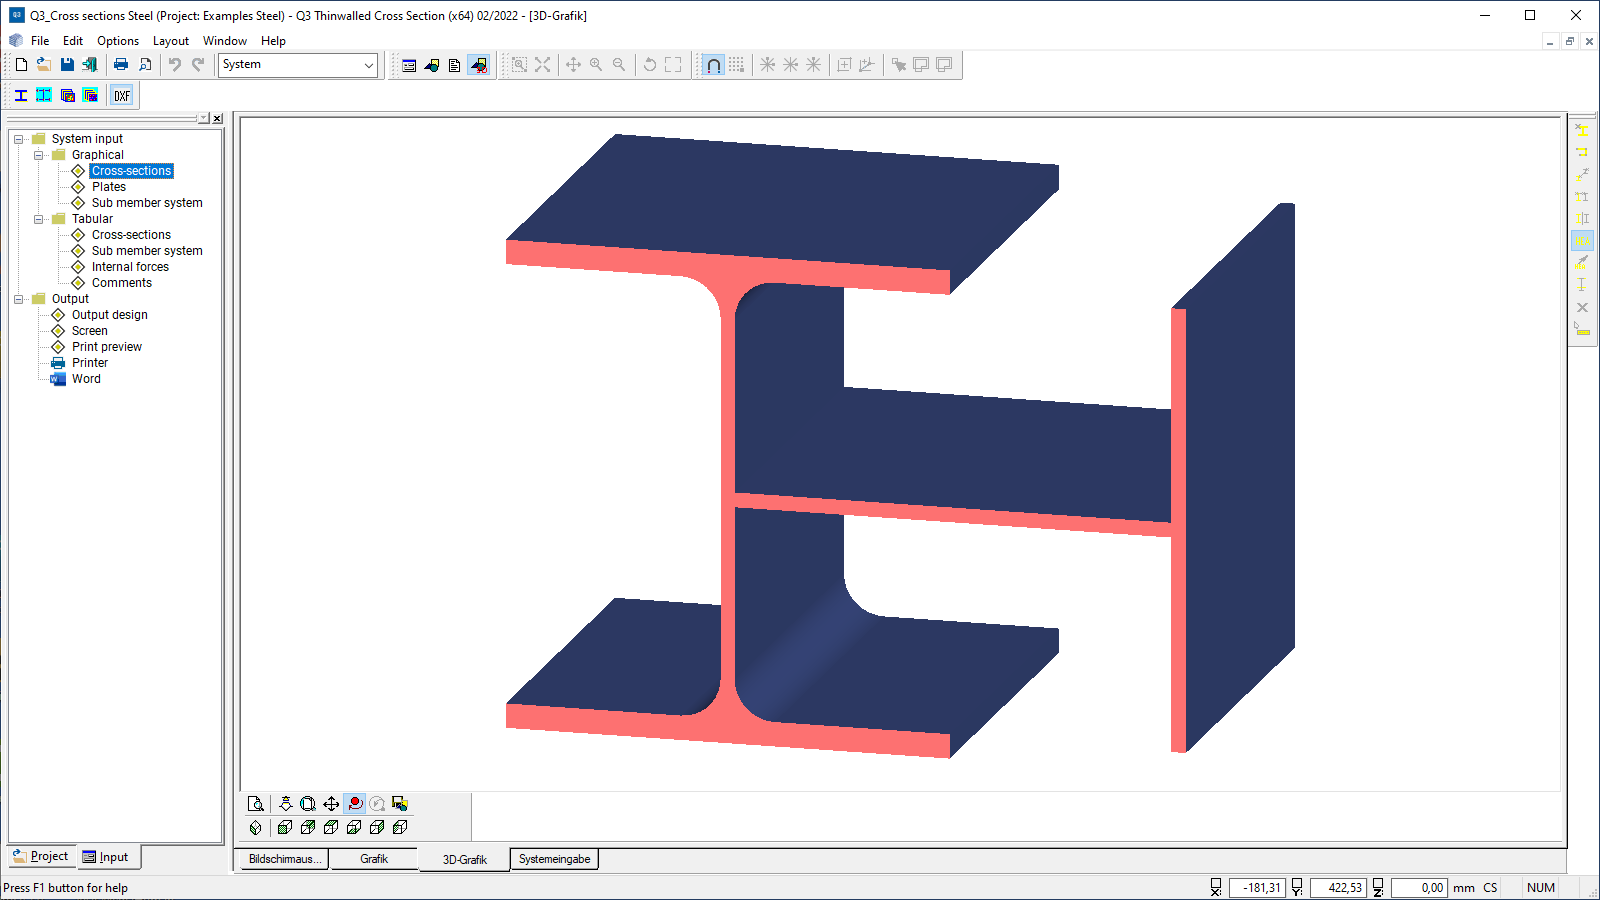Switch to the Bildschirmaus... tab
This screenshot has width=1600, height=900.
(285, 859)
